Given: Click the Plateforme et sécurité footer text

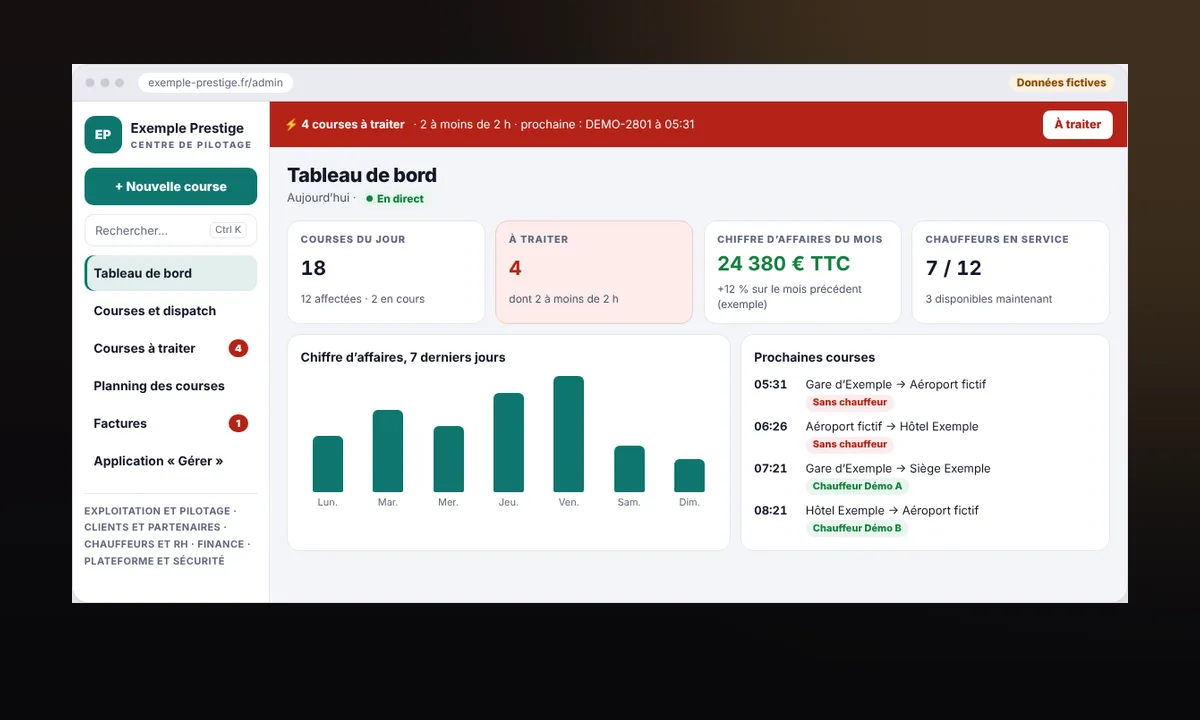Looking at the screenshot, I should (154, 561).
